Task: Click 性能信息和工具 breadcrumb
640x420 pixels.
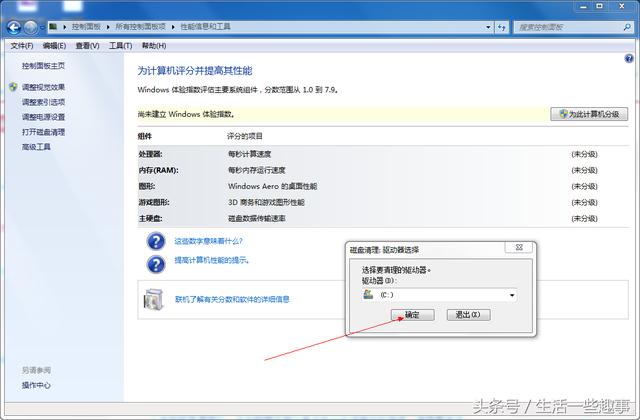Action: (205, 27)
